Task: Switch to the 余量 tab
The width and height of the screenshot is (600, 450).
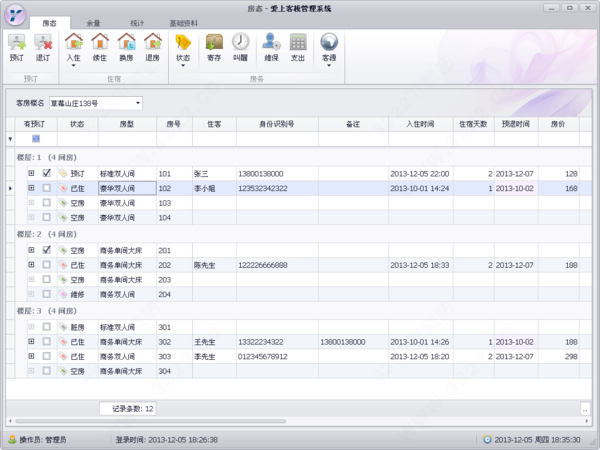Action: coord(93,23)
